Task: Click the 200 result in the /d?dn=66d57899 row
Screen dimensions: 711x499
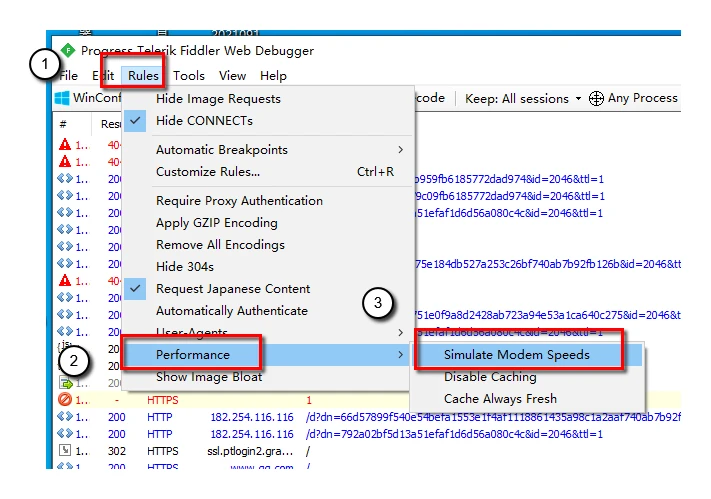Action: coord(117,417)
